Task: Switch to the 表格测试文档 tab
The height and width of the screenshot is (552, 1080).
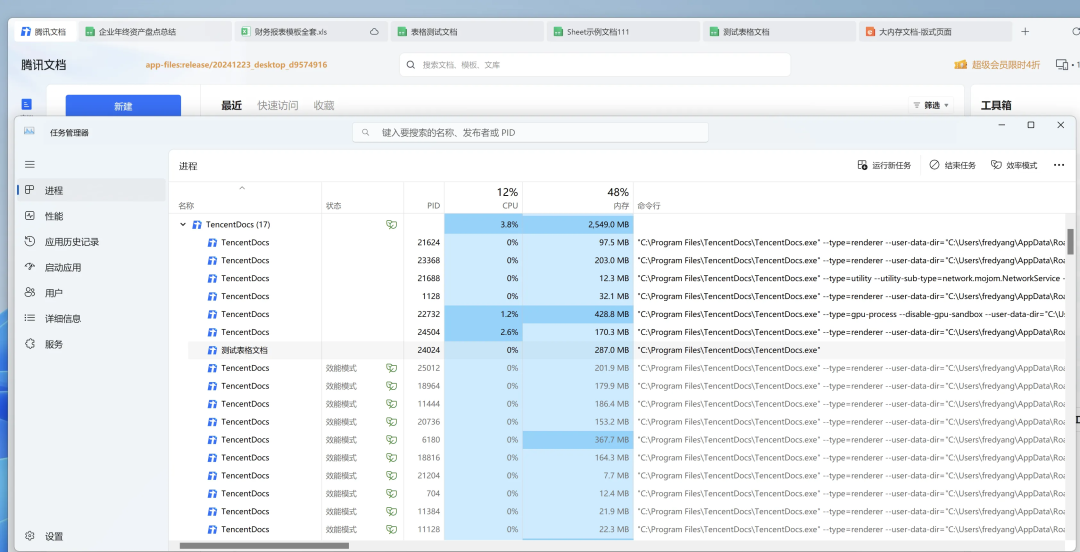Action: click(466, 32)
